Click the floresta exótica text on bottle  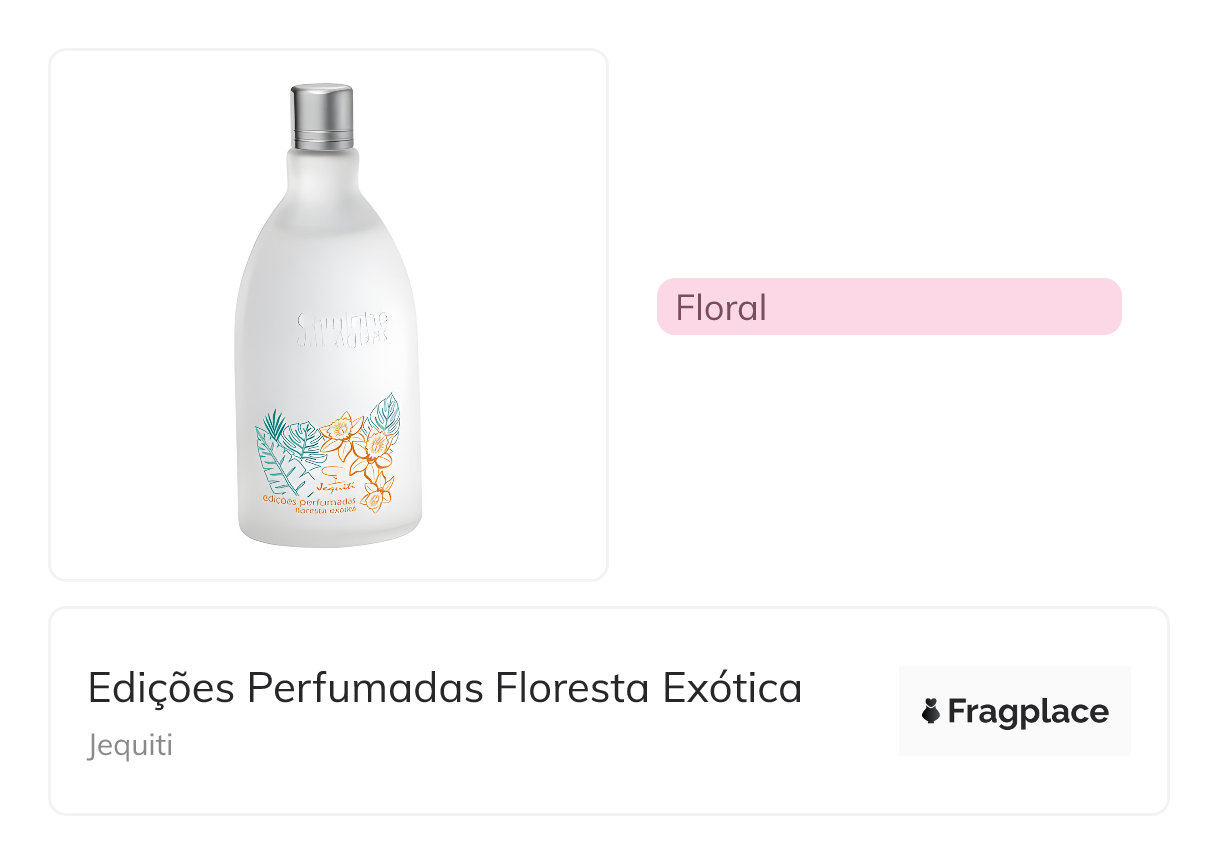pos(324,508)
